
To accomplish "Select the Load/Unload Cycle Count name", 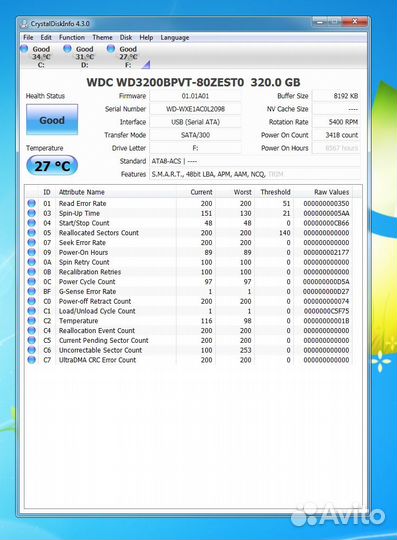I will (x=97, y=311).
